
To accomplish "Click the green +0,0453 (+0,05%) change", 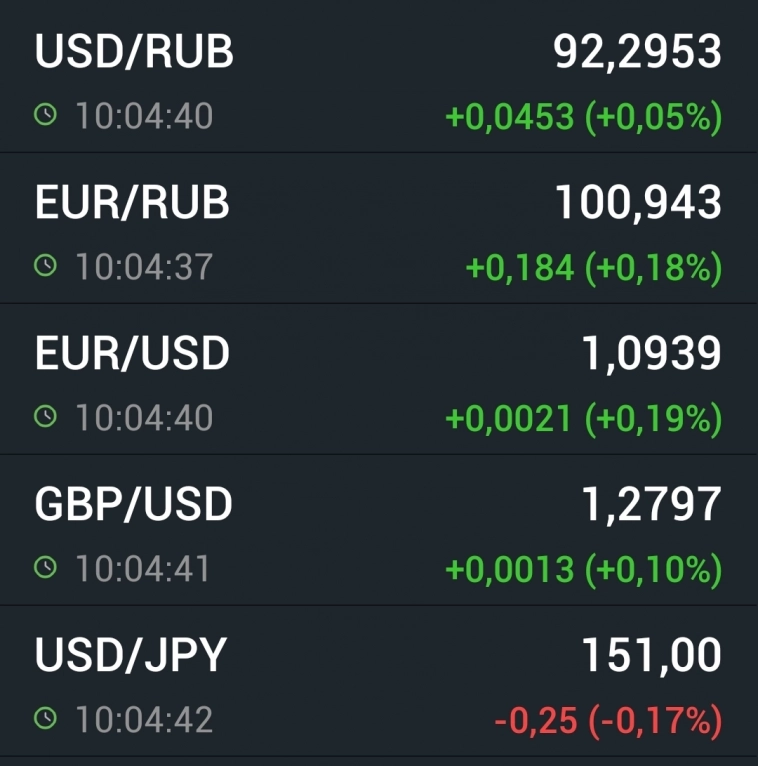I will [583, 117].
